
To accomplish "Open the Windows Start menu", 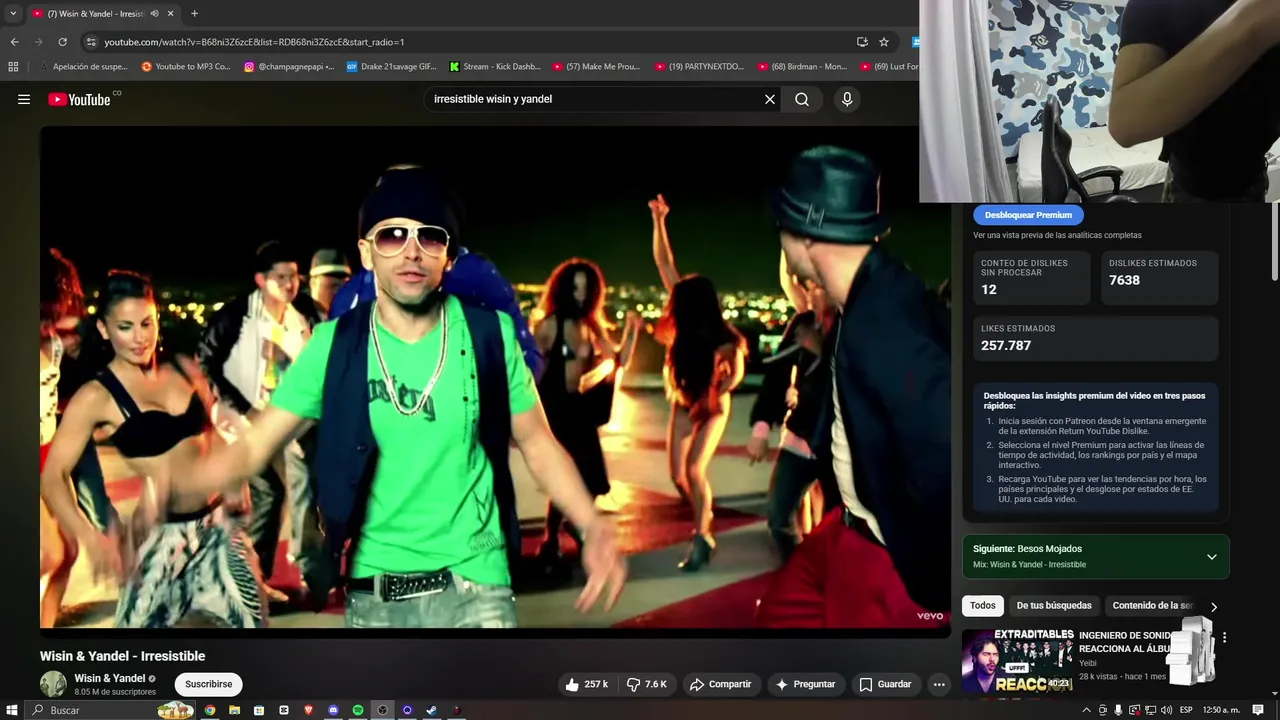I will click(x=11, y=710).
